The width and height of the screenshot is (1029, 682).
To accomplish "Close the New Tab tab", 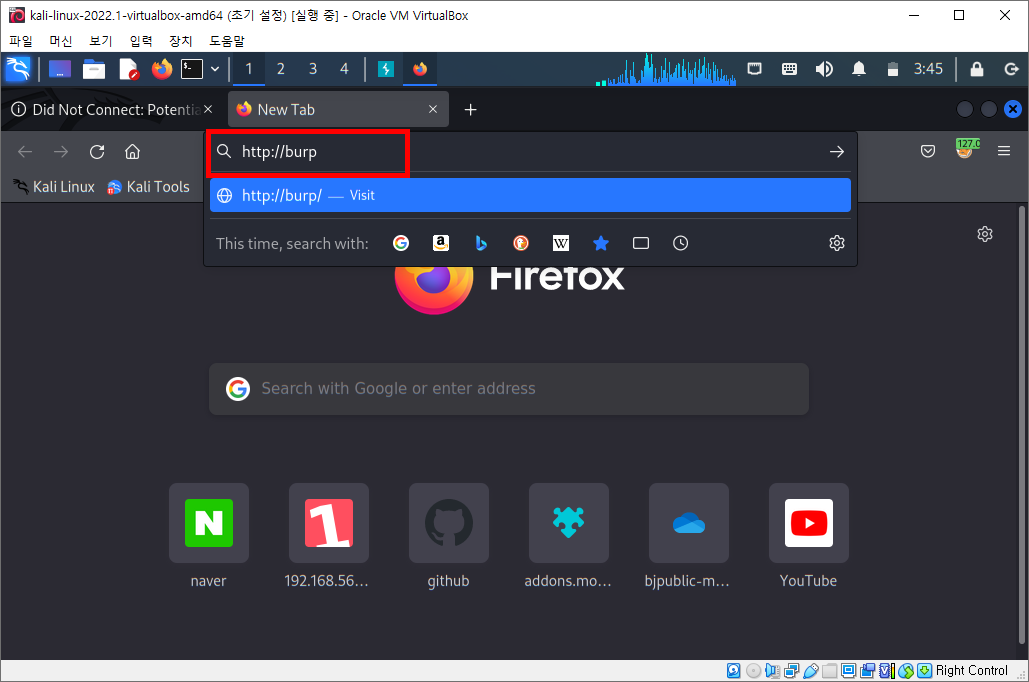I will pyautogui.click(x=433, y=109).
